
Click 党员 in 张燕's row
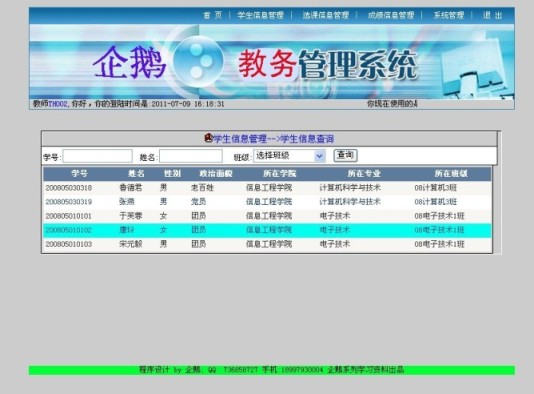tap(199, 202)
